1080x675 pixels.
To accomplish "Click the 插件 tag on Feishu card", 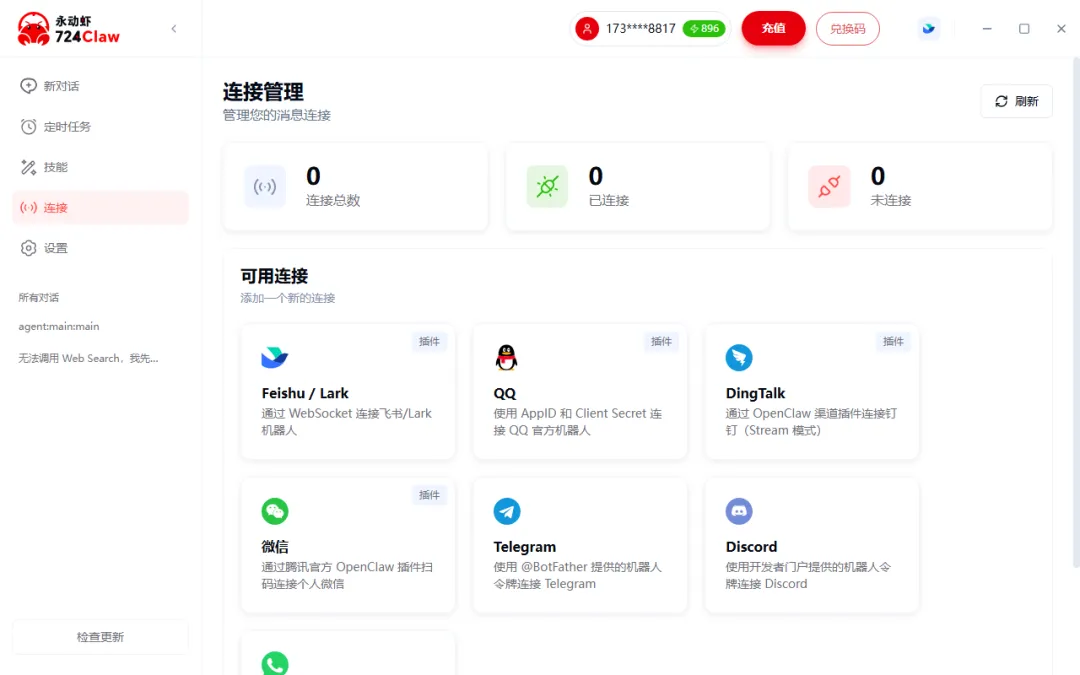I will [429, 342].
